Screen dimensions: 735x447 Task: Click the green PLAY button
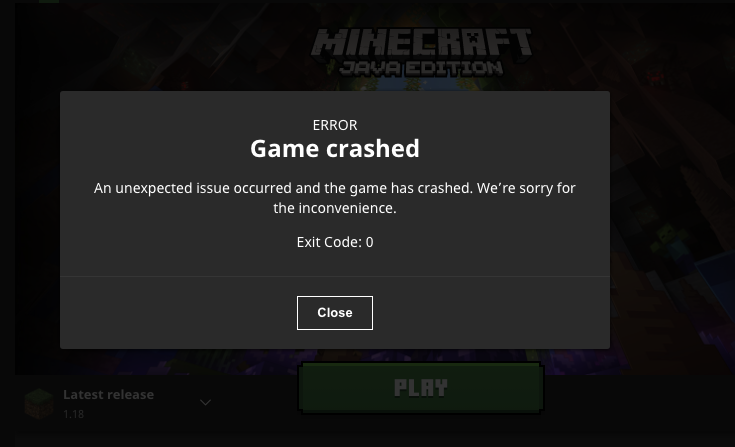tap(421, 388)
